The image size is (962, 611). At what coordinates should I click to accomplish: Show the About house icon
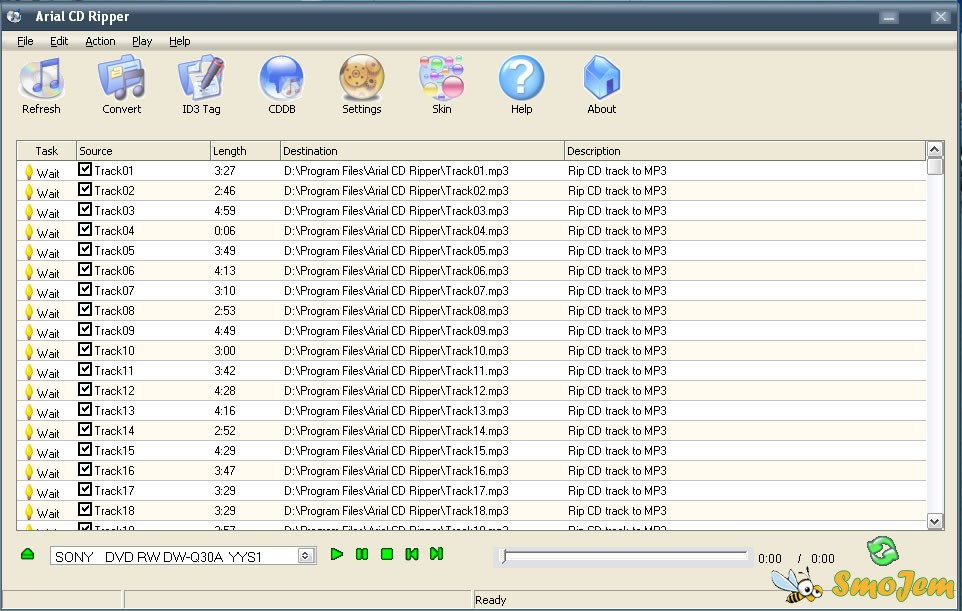point(602,78)
